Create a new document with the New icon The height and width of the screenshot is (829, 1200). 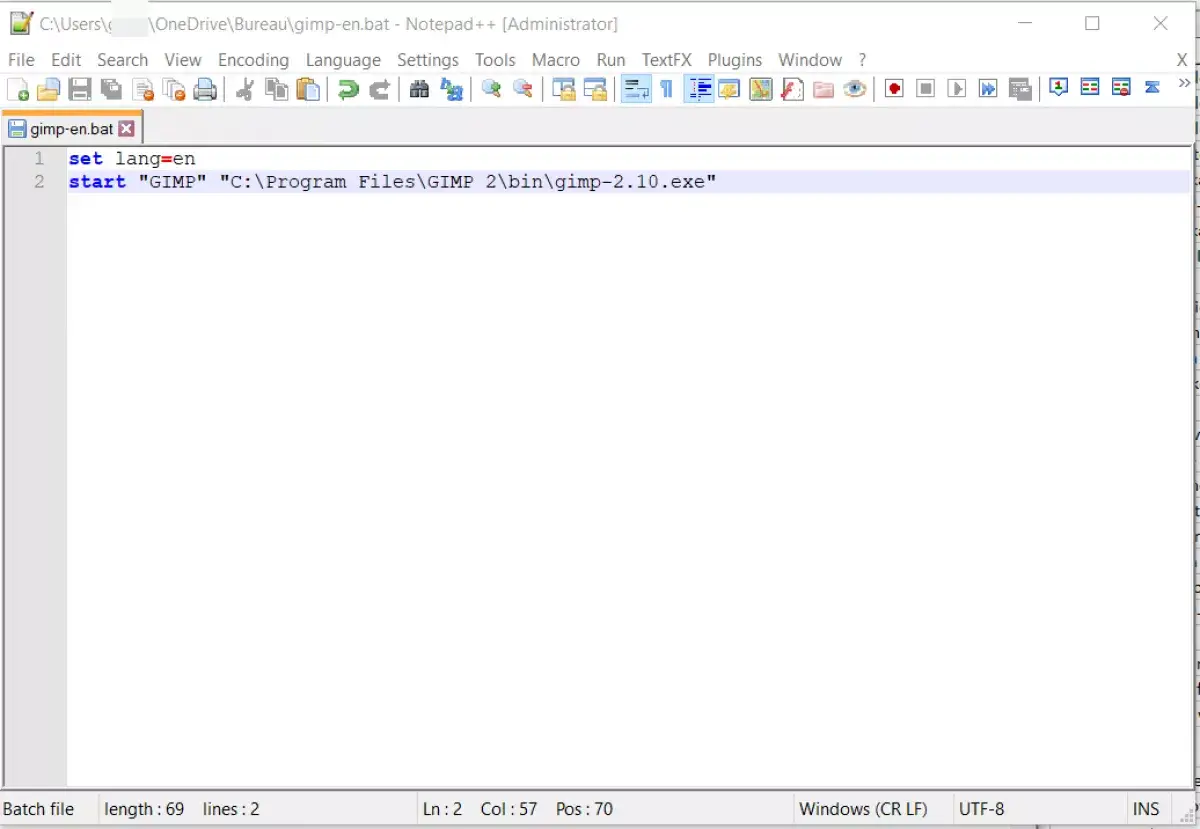coord(18,90)
